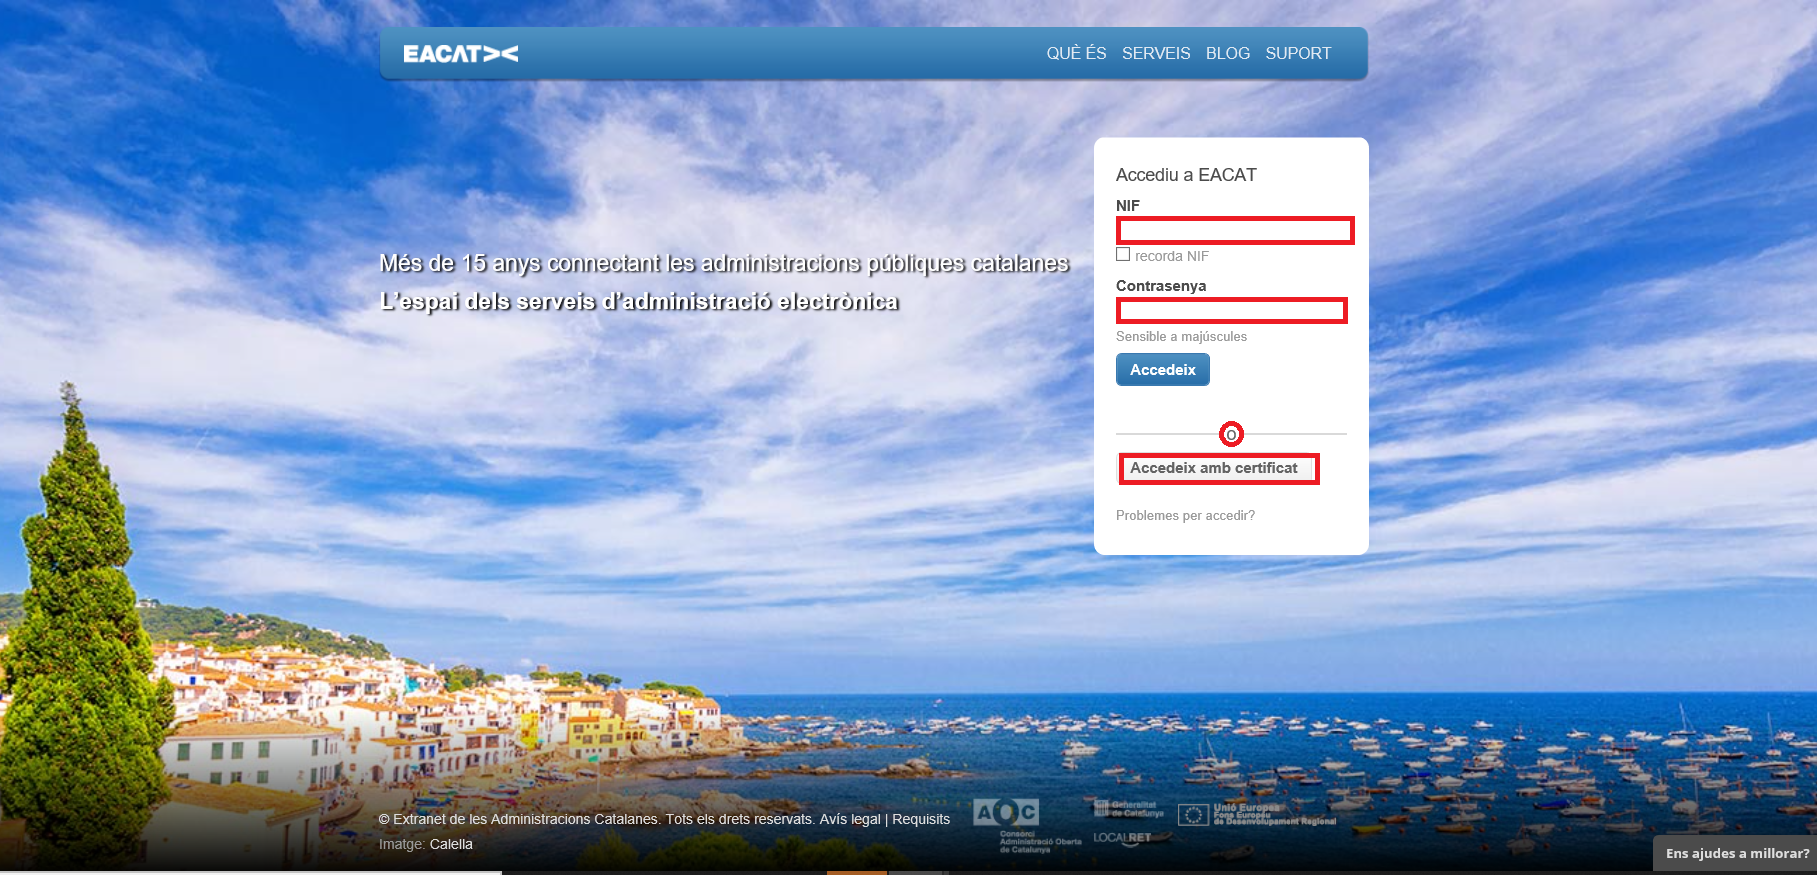
Task: Click the 'recorda NIF' label text
Action: pos(1171,256)
